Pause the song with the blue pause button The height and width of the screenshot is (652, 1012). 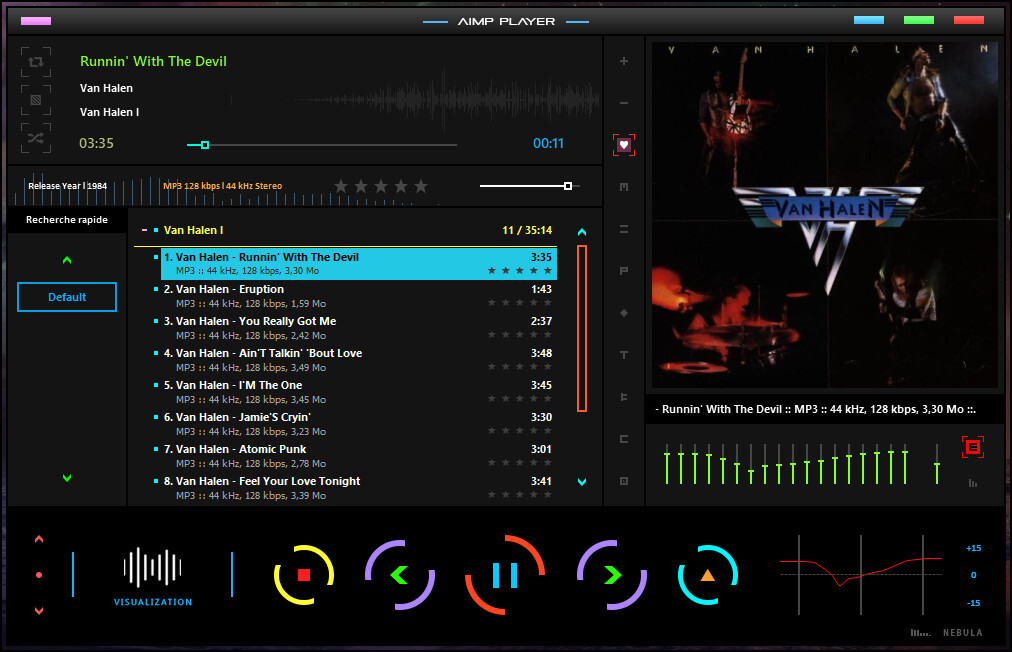pos(505,575)
